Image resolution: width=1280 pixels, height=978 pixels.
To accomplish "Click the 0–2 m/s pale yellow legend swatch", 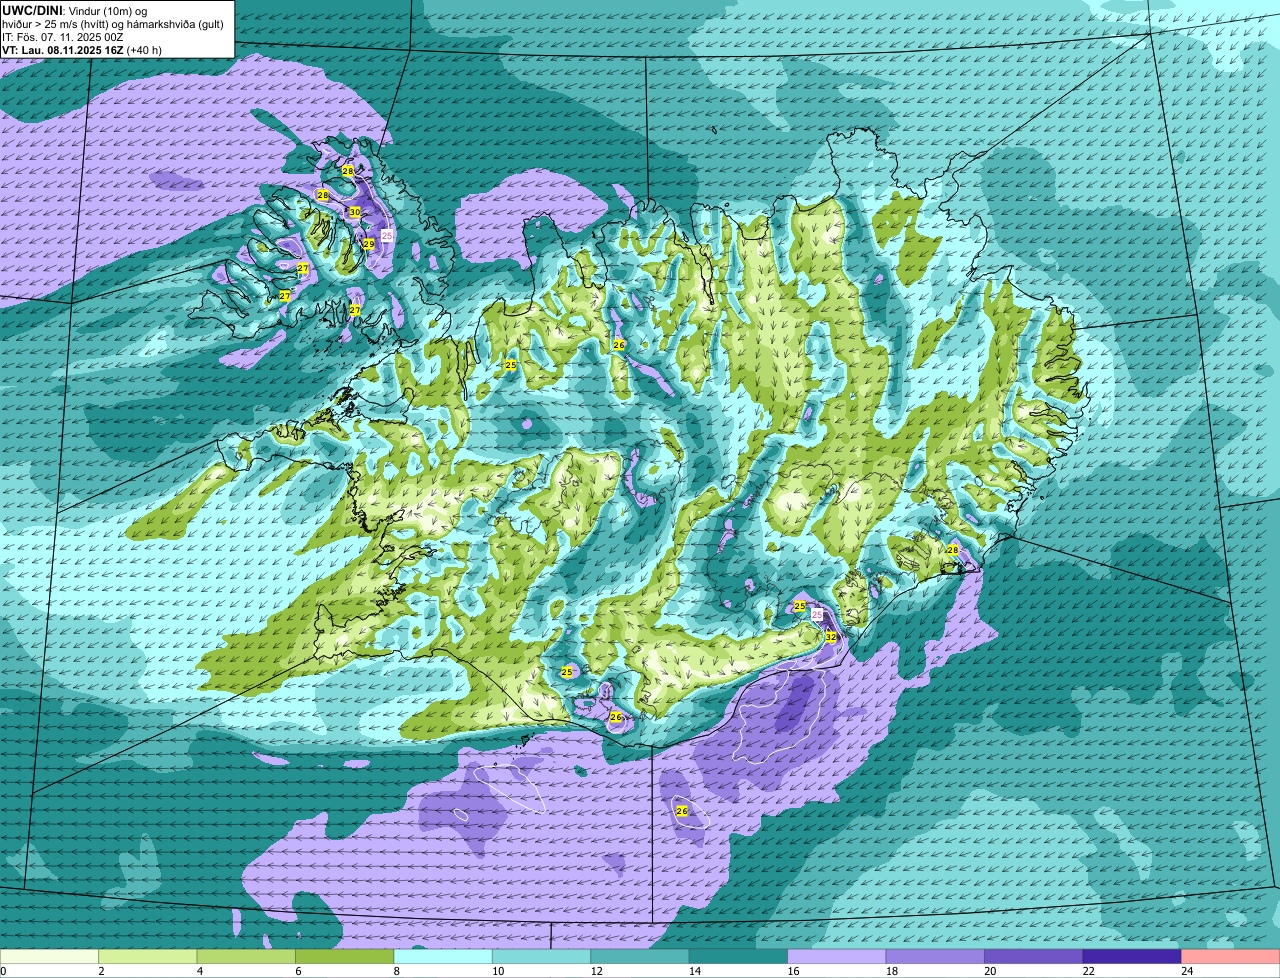I will pos(50,957).
